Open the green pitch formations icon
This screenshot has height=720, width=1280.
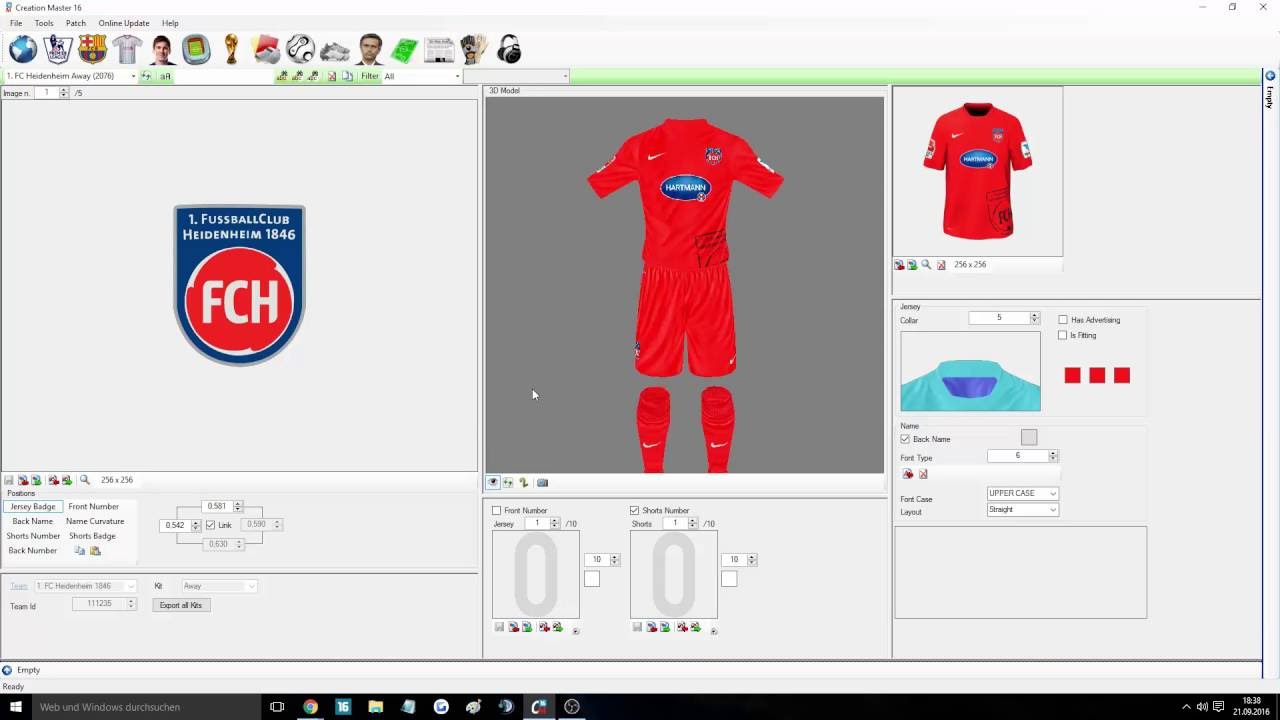point(404,49)
